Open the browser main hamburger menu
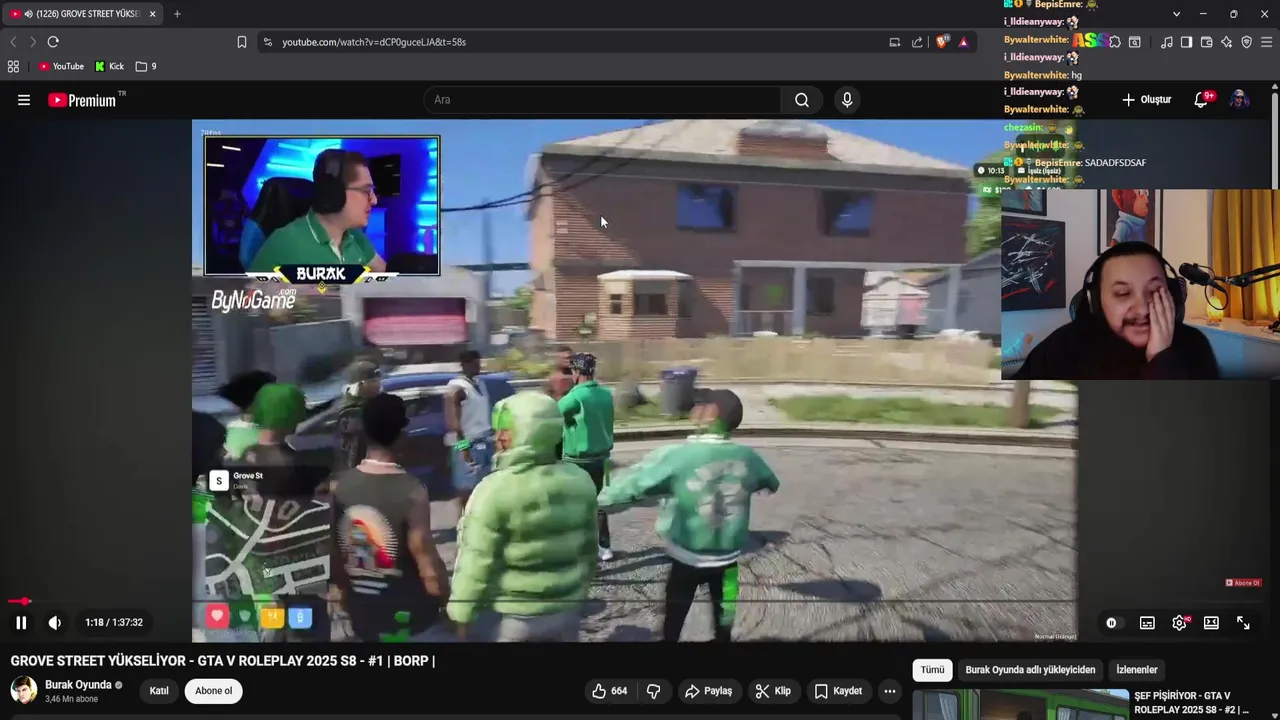1280x720 pixels. point(1267,42)
